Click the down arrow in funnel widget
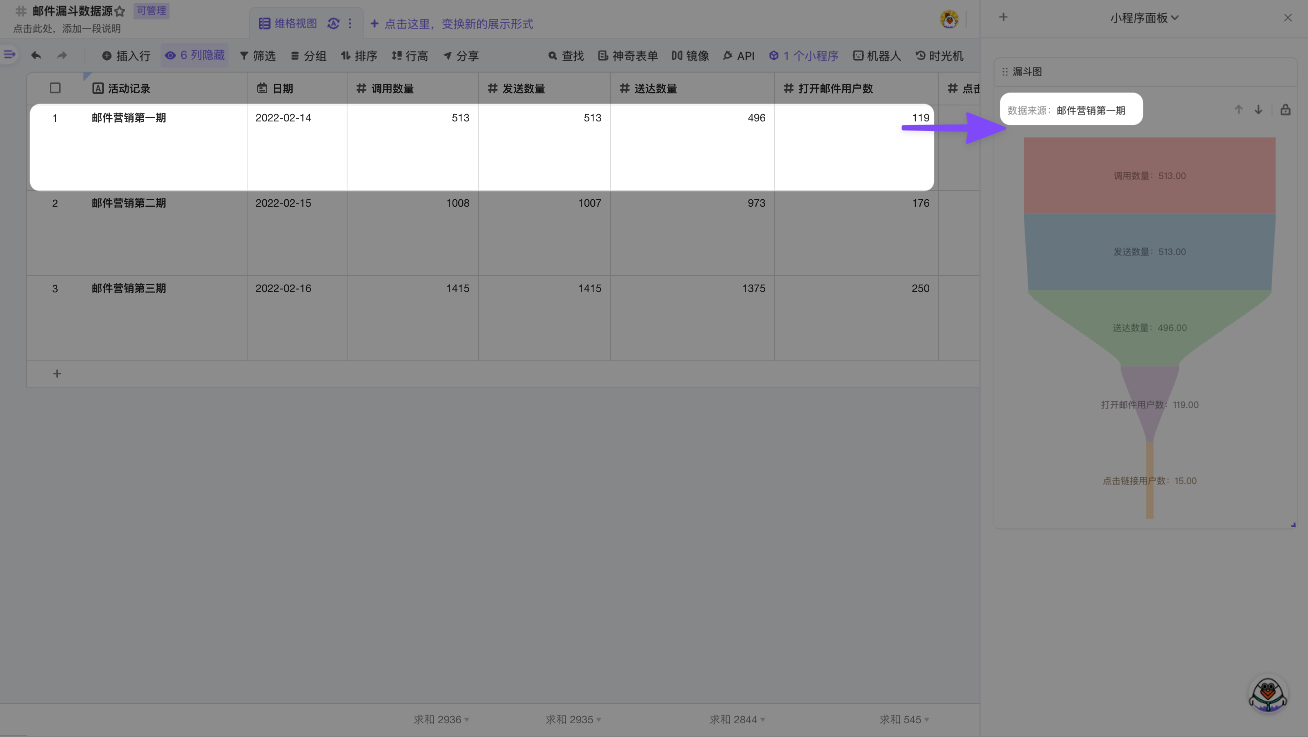 pyautogui.click(x=1258, y=110)
